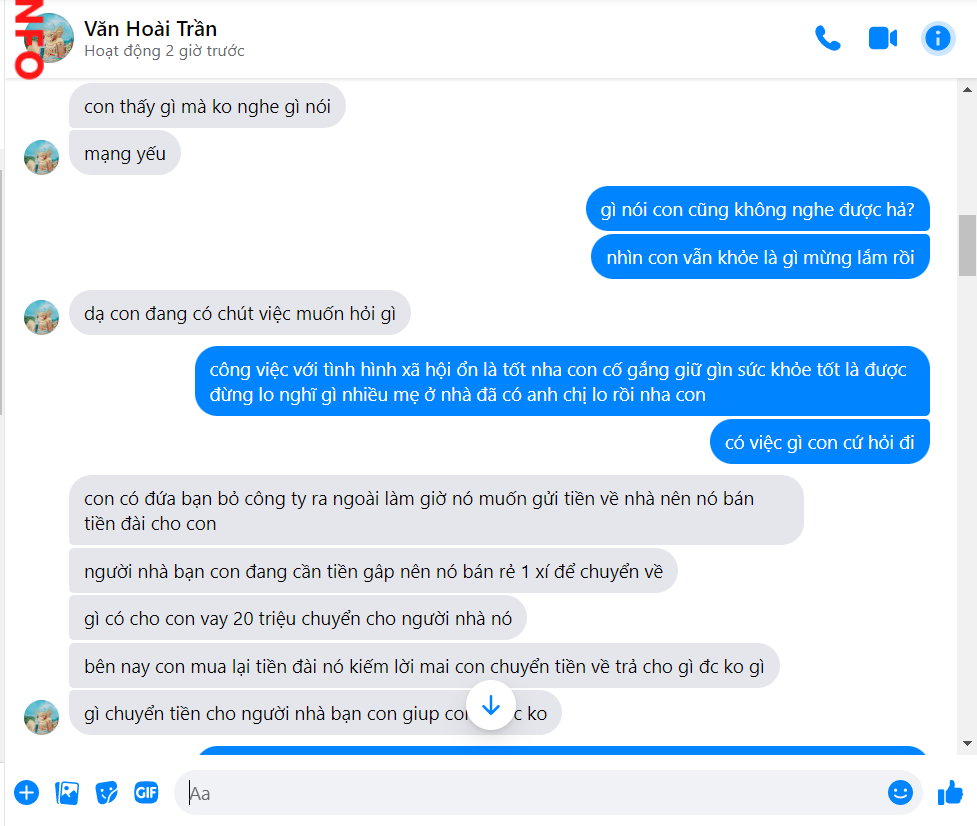Select the 'có việc gì con cứ hỏi đi' message
The width and height of the screenshot is (977, 826).
(x=819, y=442)
